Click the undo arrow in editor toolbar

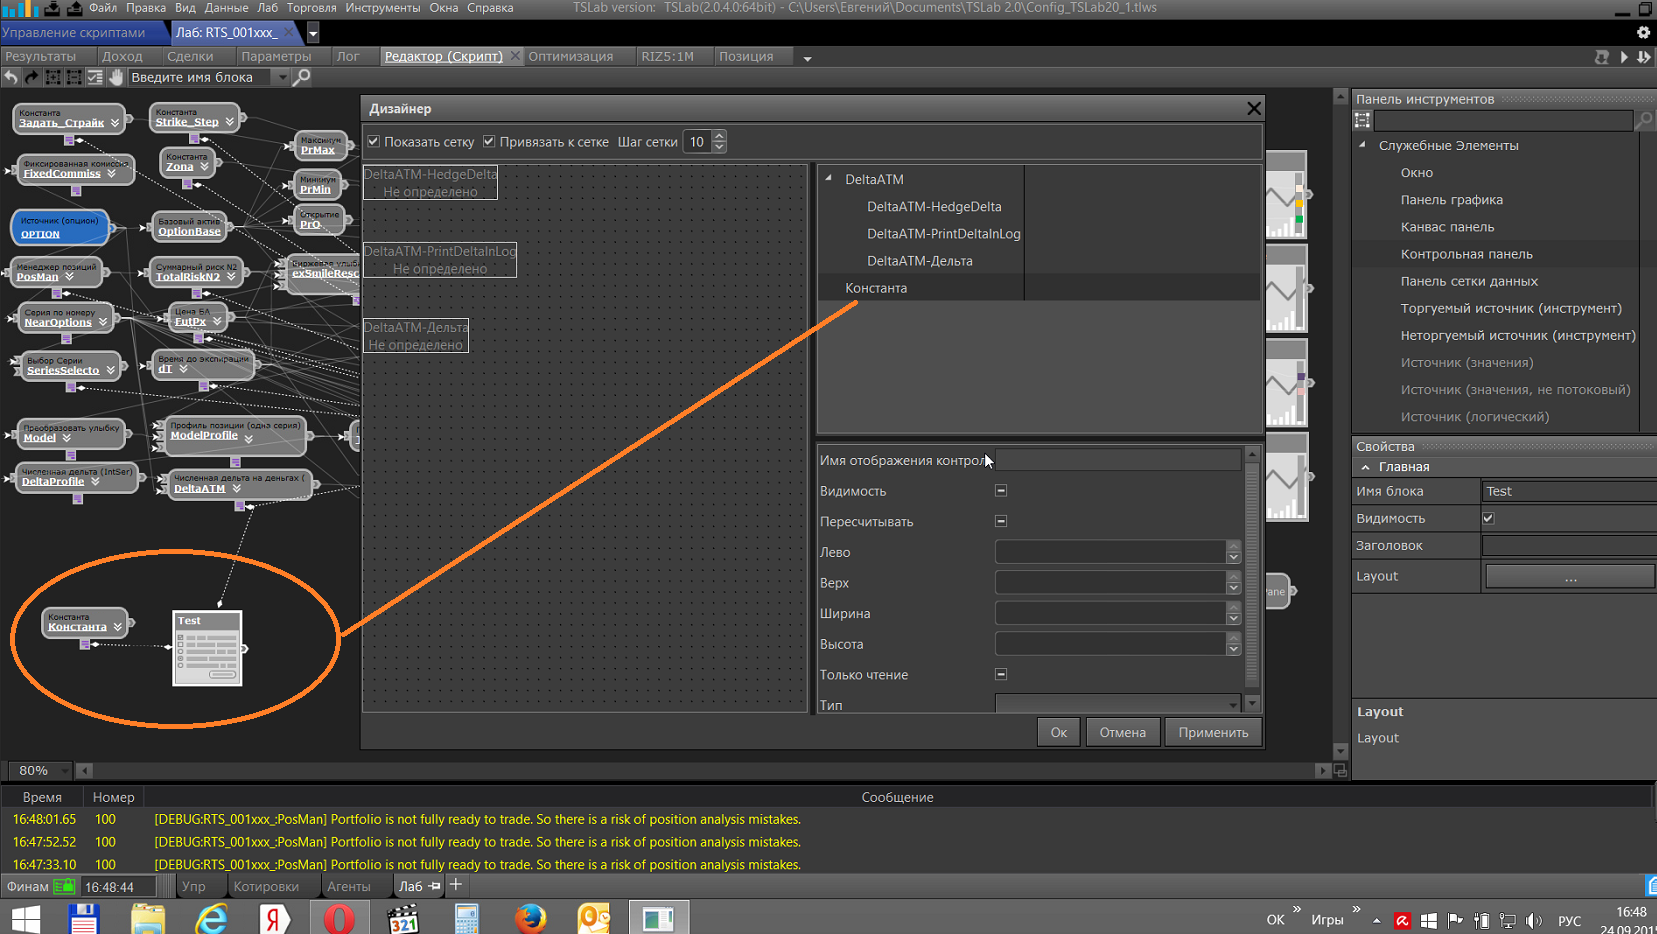(x=11, y=77)
